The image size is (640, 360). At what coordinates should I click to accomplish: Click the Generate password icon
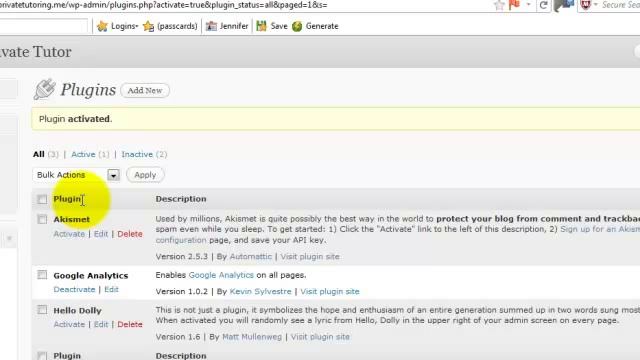[297, 26]
